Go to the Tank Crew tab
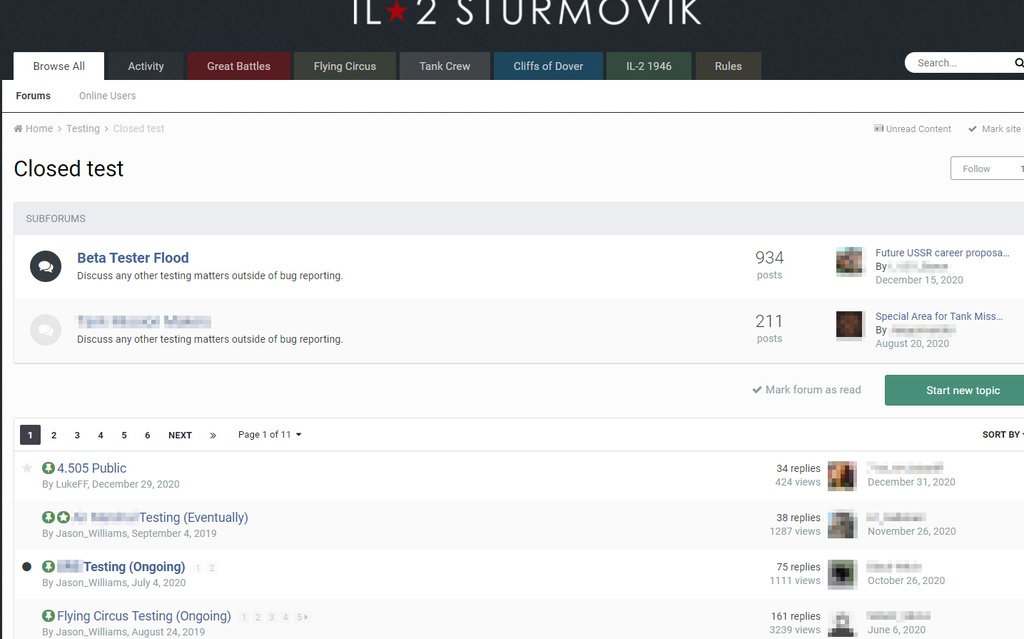This screenshot has height=639, width=1024. coord(445,66)
